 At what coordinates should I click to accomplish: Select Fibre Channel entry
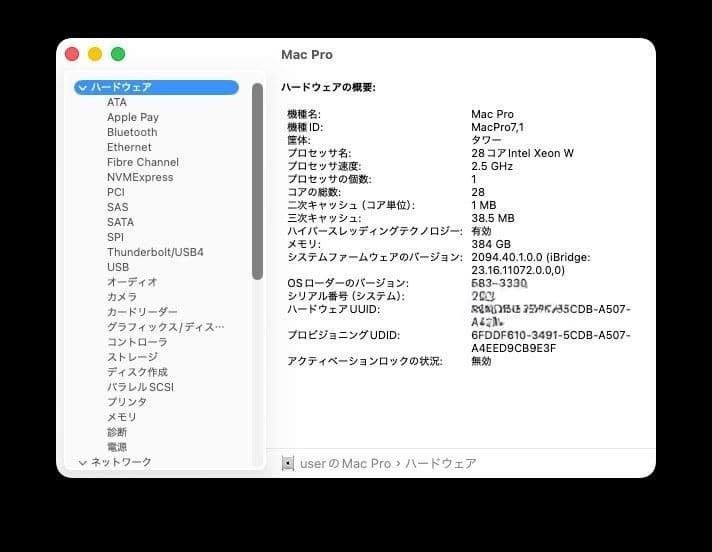coord(143,162)
